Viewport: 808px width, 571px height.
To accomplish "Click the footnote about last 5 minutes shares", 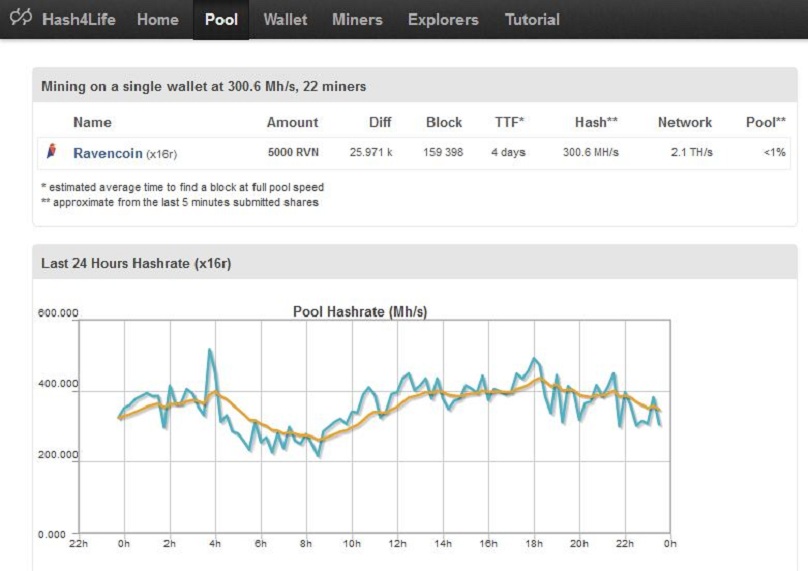I will 180,202.
